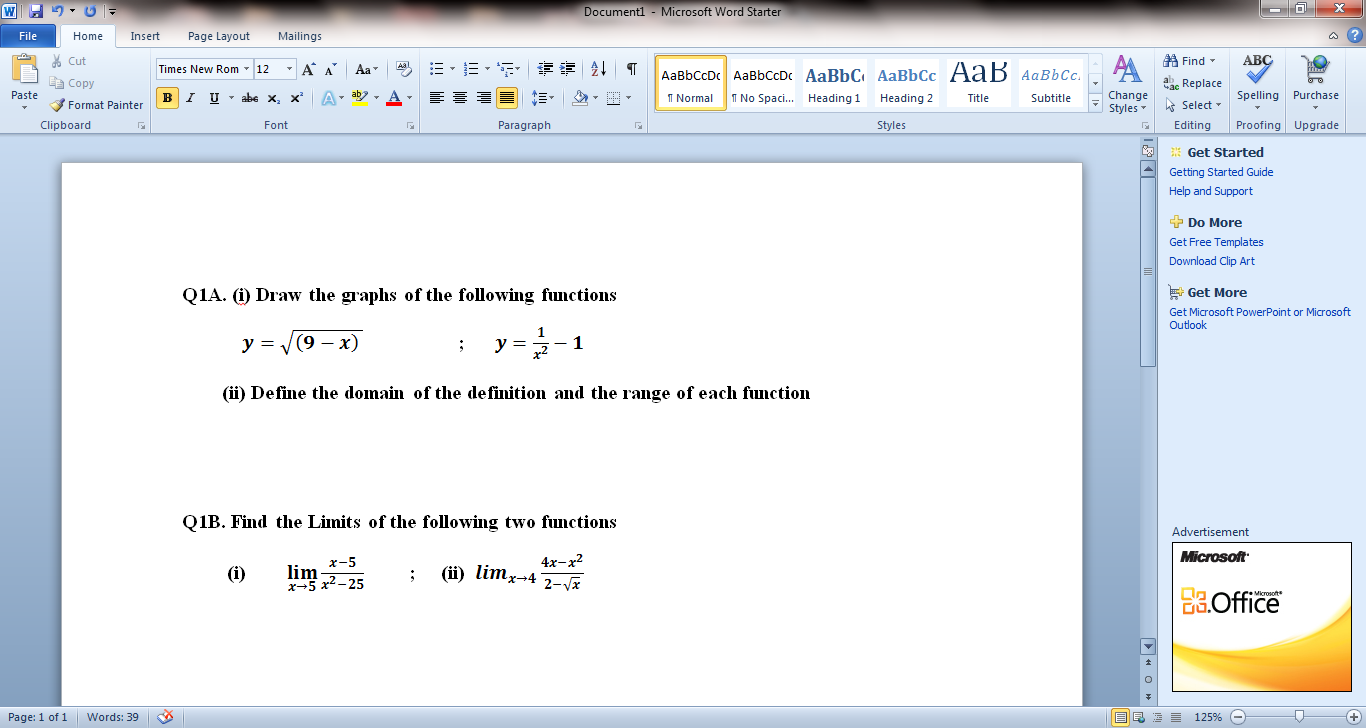Open the font size dropdown
The width and height of the screenshot is (1366, 728).
pos(289,69)
